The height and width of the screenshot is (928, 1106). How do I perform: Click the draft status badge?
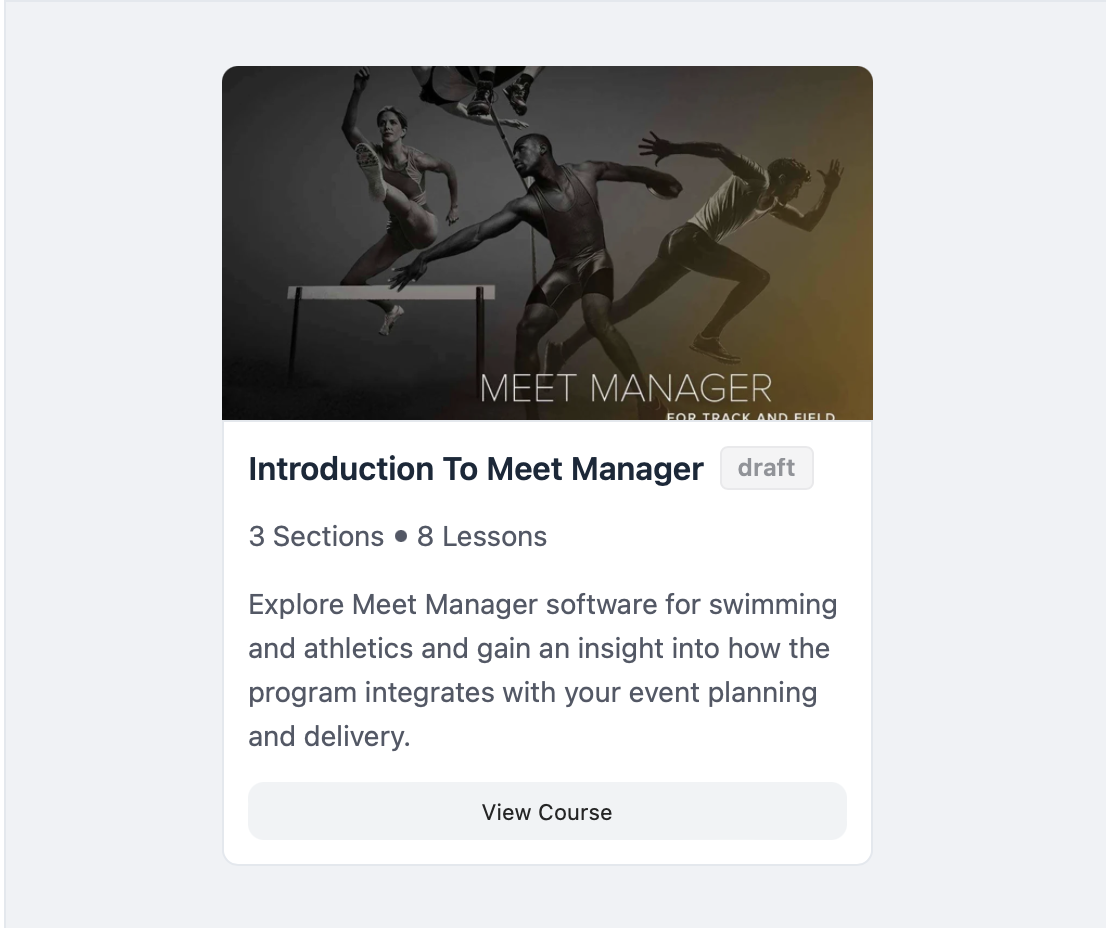pyautogui.click(x=766, y=468)
